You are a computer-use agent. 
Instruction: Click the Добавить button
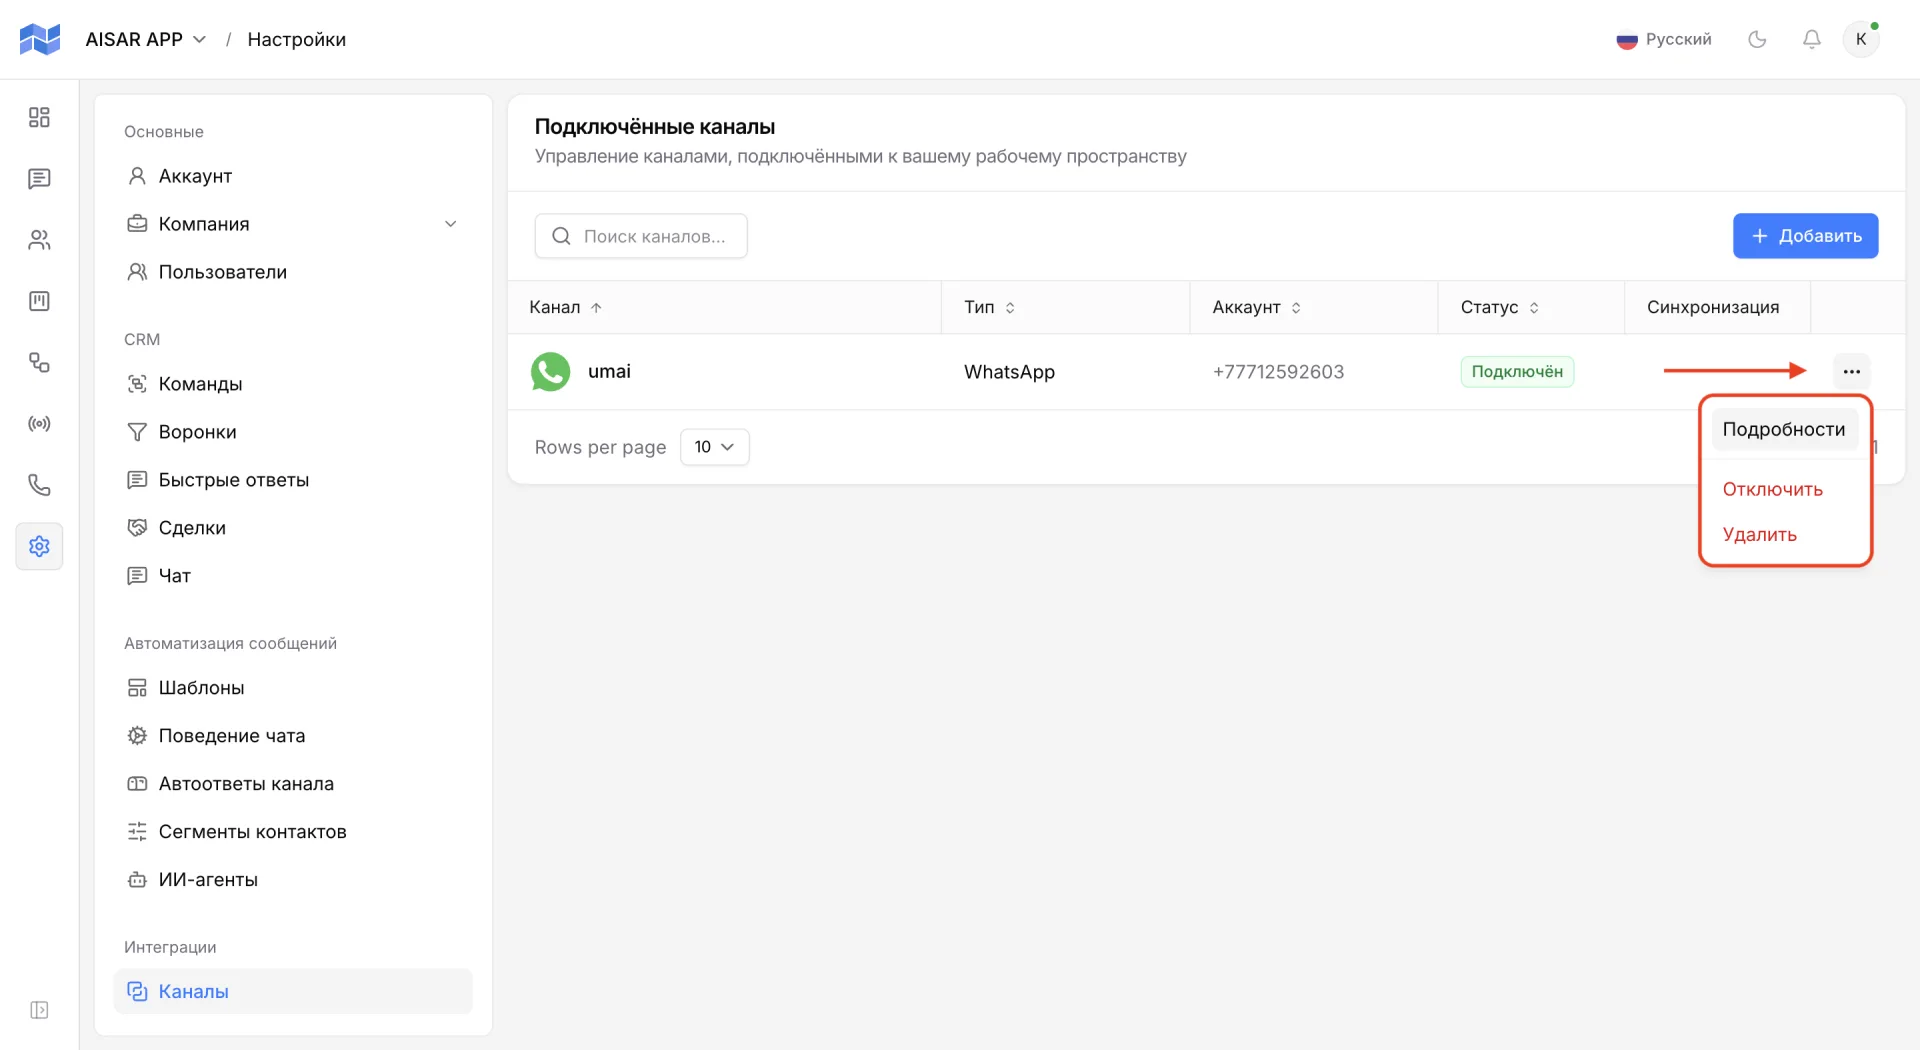point(1805,236)
